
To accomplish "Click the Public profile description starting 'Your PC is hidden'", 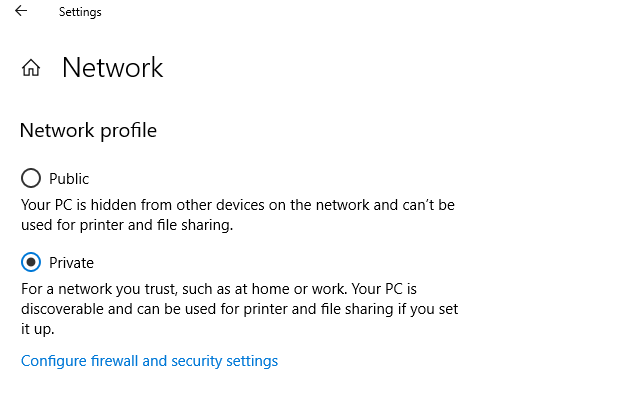I will (238, 205).
